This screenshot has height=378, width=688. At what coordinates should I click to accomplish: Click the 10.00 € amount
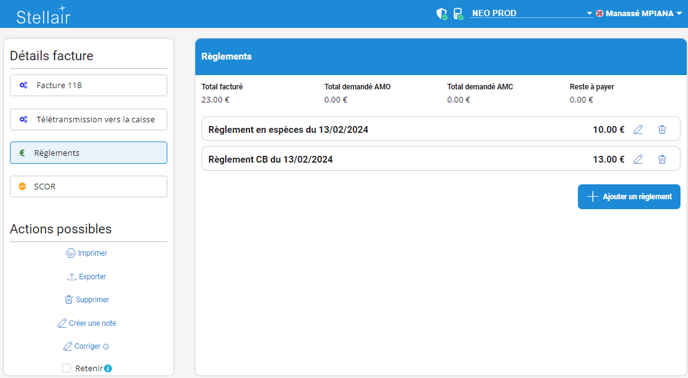tap(609, 130)
